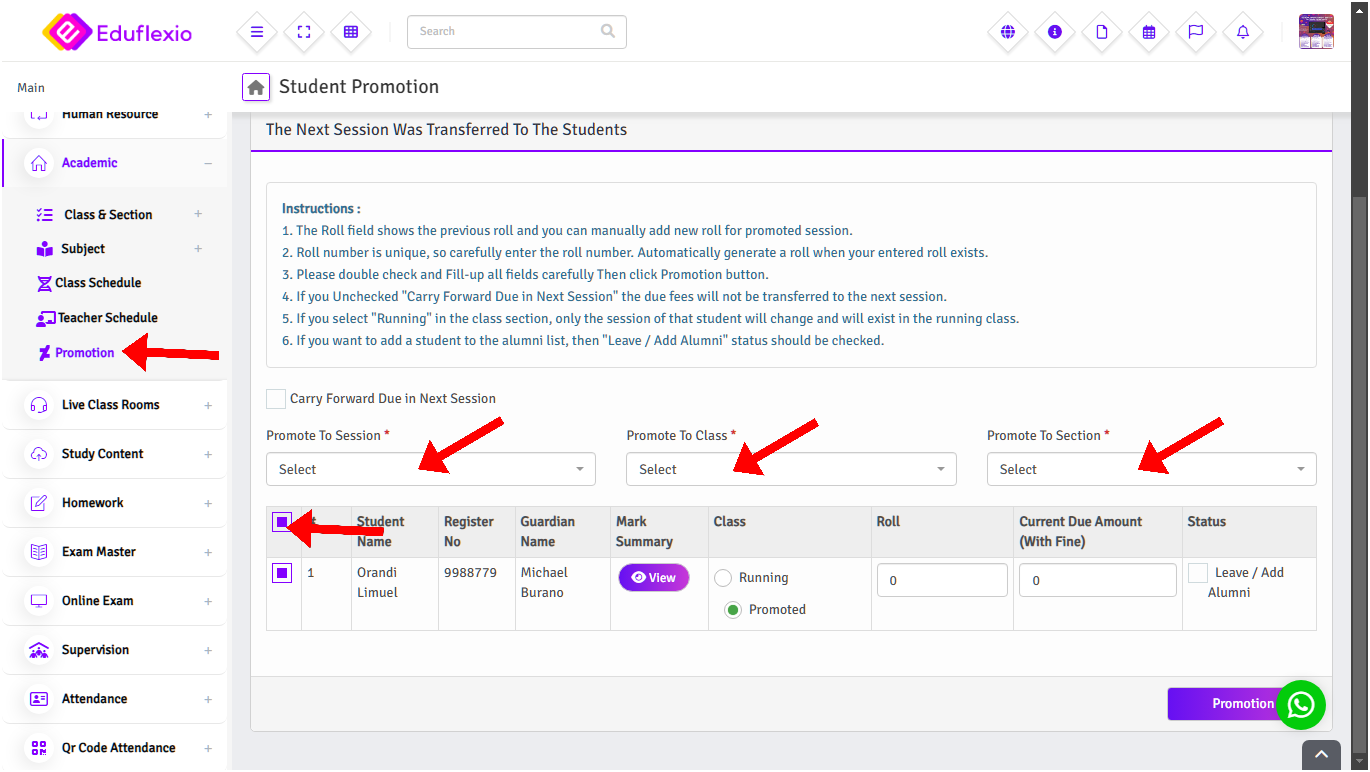Open WhatsApp chat floating icon

[x=1301, y=705]
